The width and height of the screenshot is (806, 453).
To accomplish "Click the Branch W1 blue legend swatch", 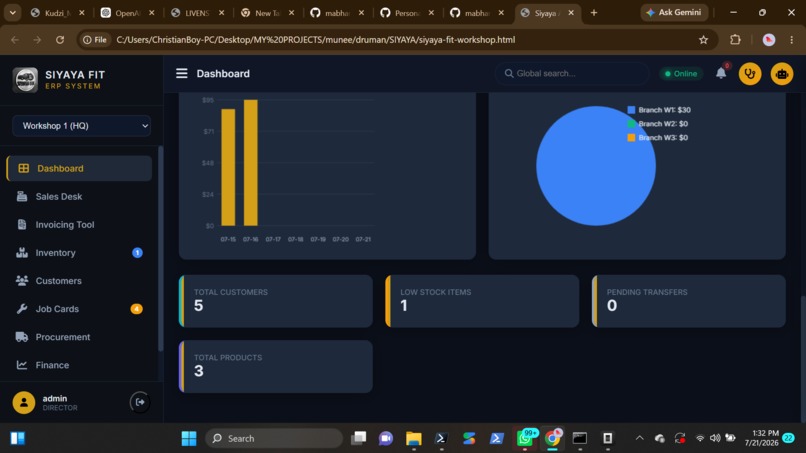I will pos(631,110).
